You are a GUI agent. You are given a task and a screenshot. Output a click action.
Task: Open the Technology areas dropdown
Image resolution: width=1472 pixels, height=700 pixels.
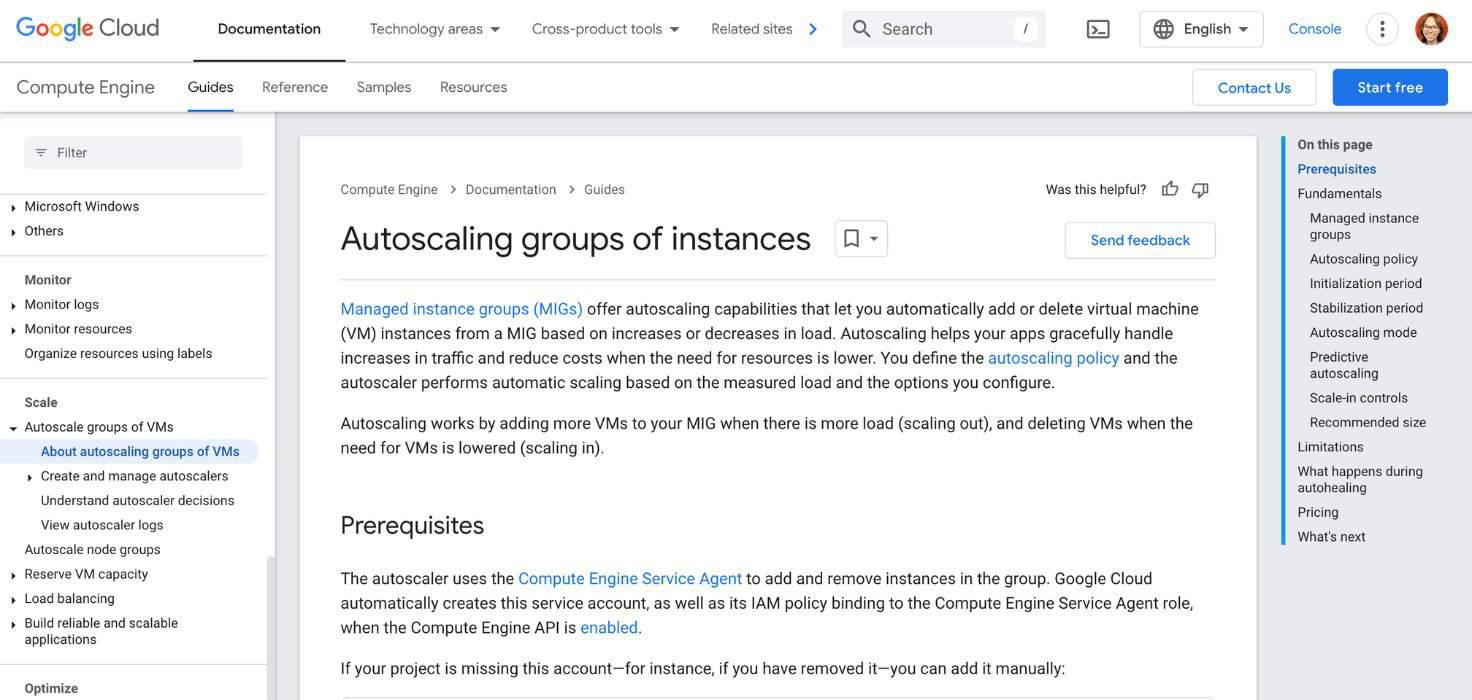coord(433,29)
